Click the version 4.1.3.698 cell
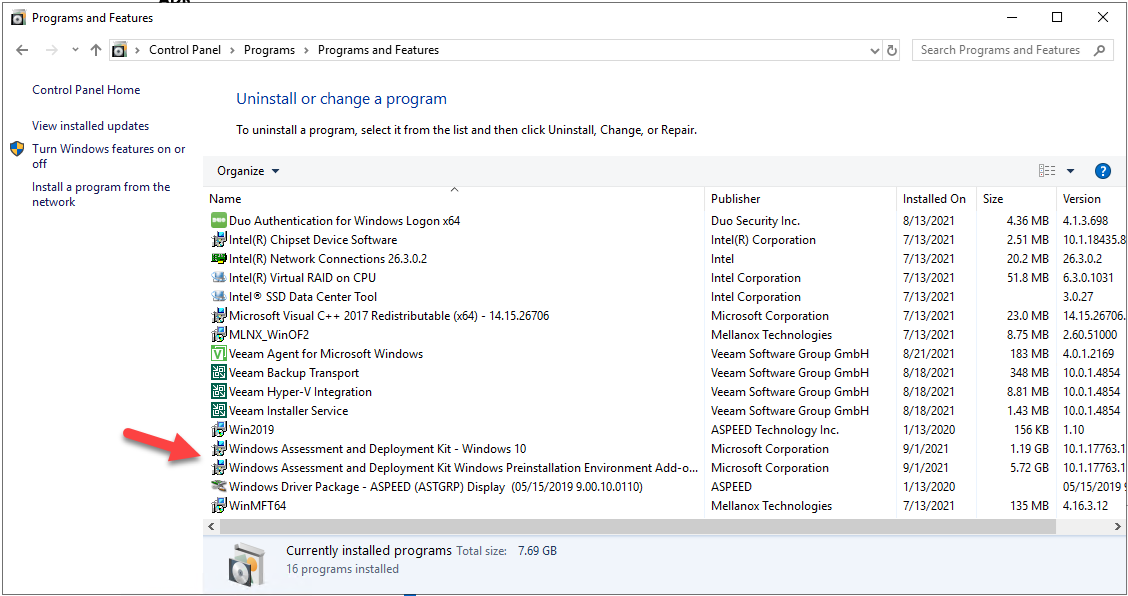This screenshot has height=596, width=1128. pos(1086,221)
